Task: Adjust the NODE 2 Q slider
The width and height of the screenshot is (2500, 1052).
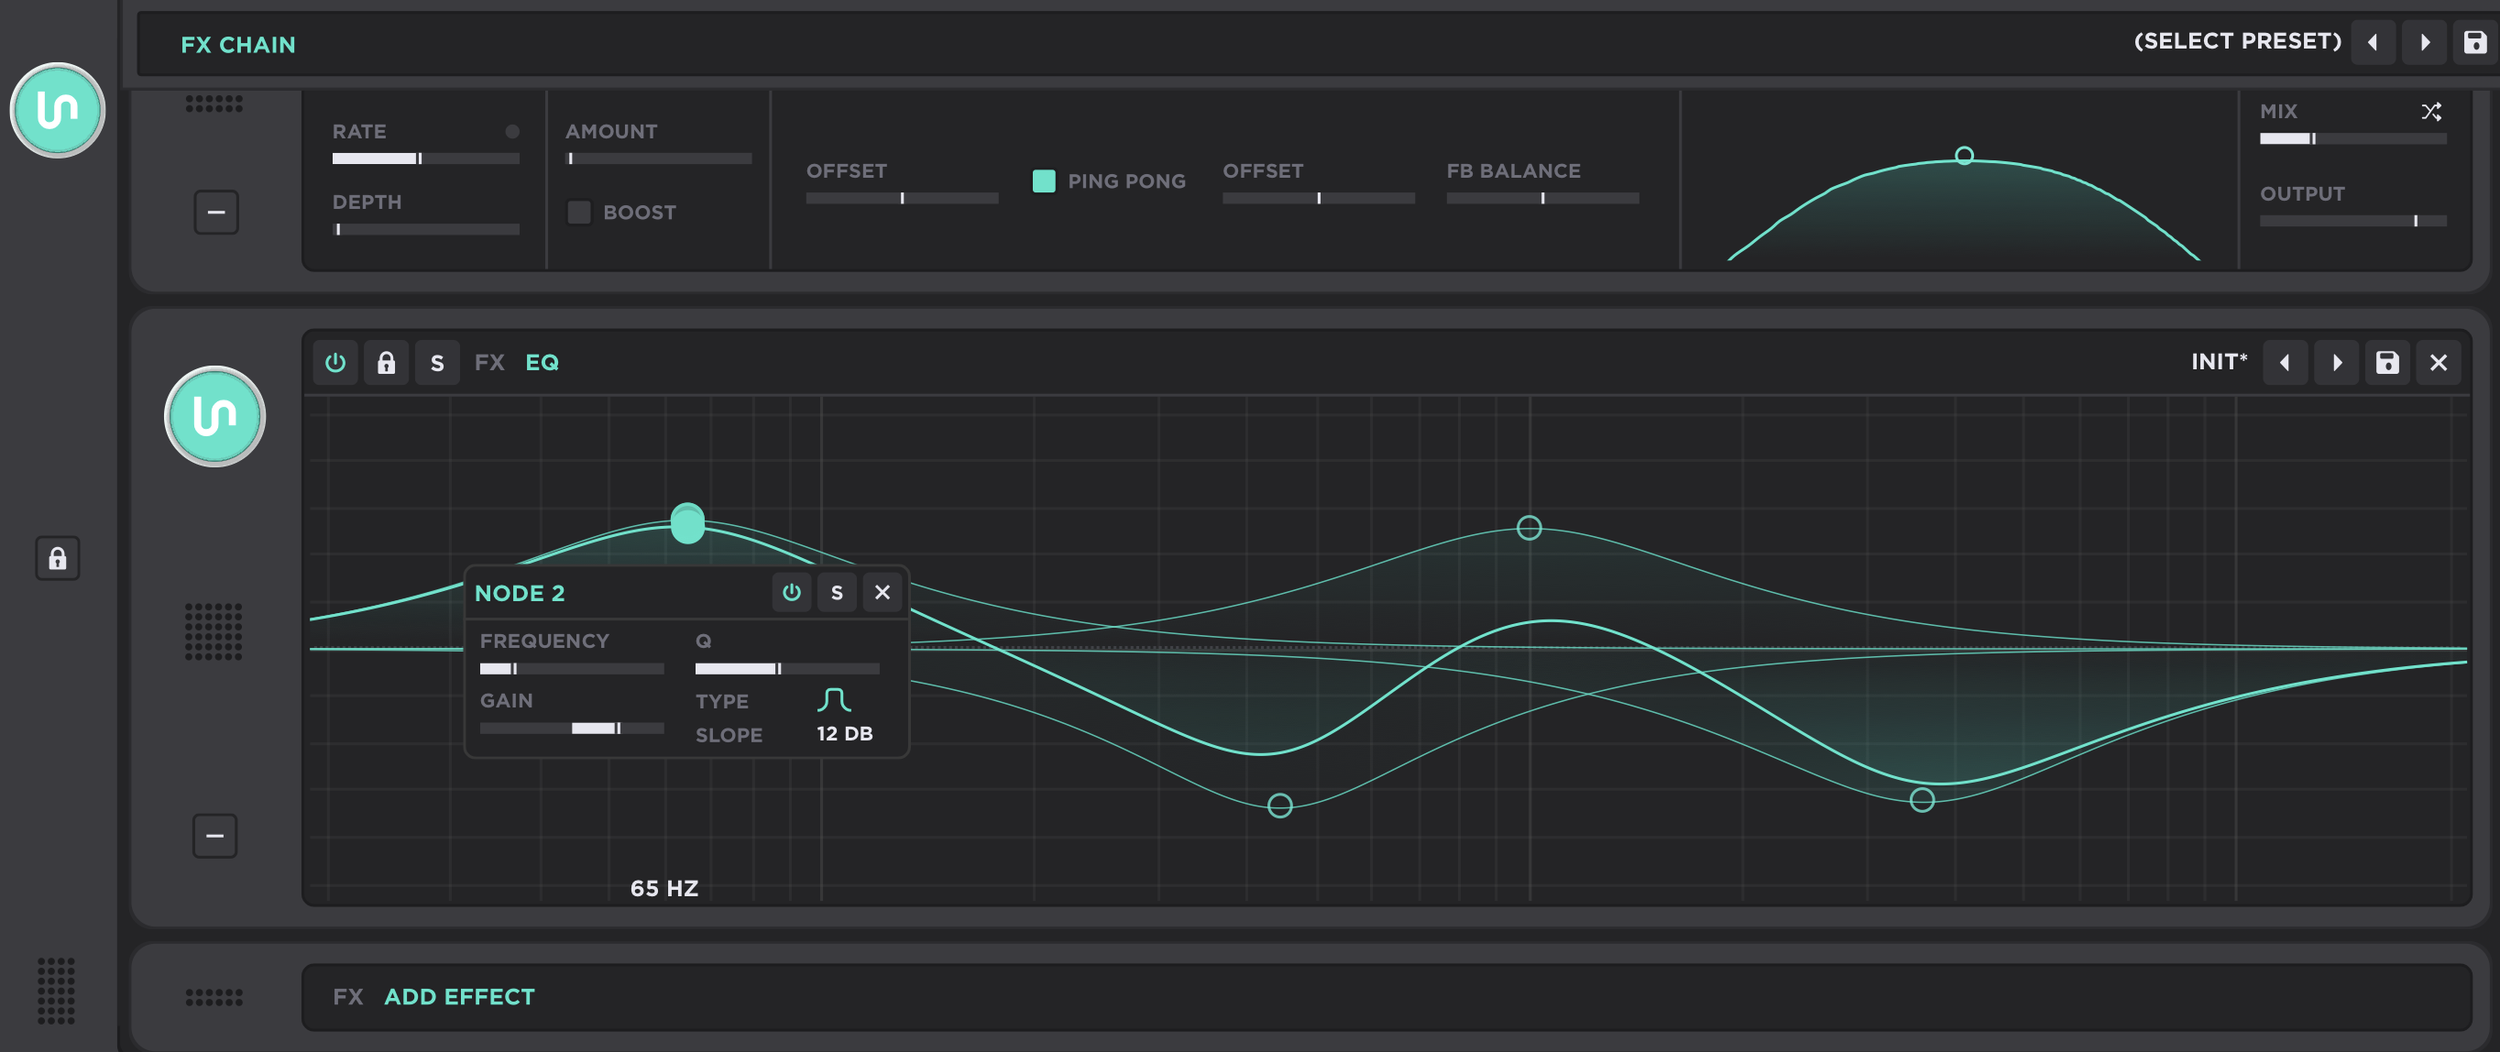Action: pos(788,668)
